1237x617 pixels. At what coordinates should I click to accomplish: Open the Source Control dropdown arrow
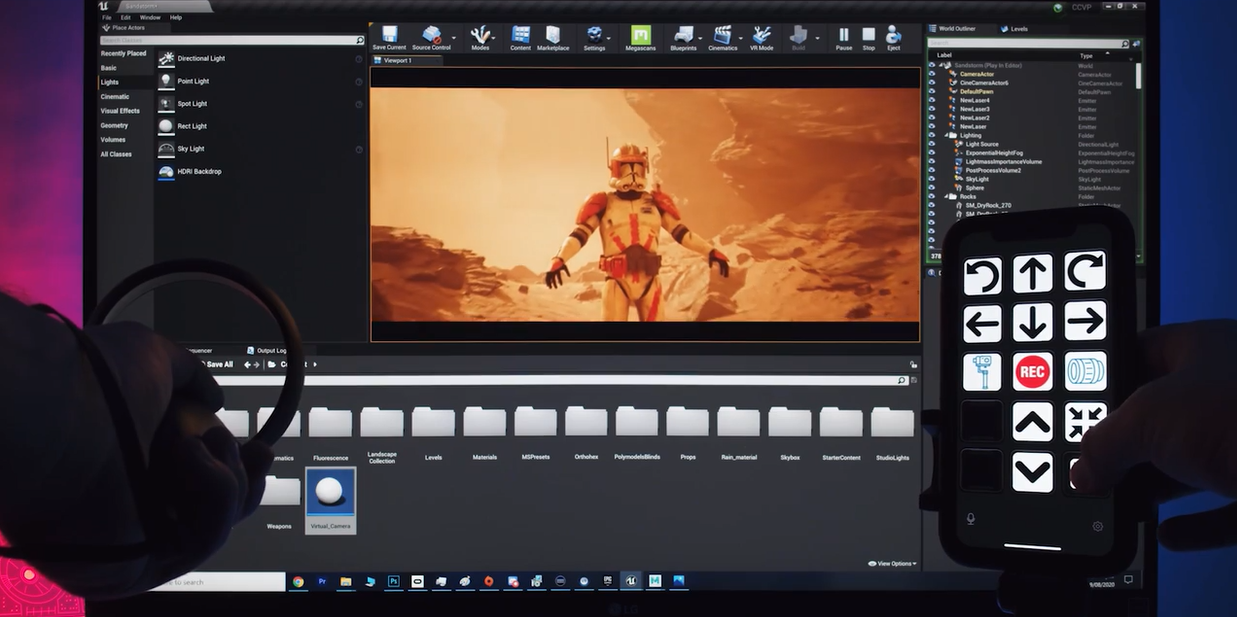point(456,38)
